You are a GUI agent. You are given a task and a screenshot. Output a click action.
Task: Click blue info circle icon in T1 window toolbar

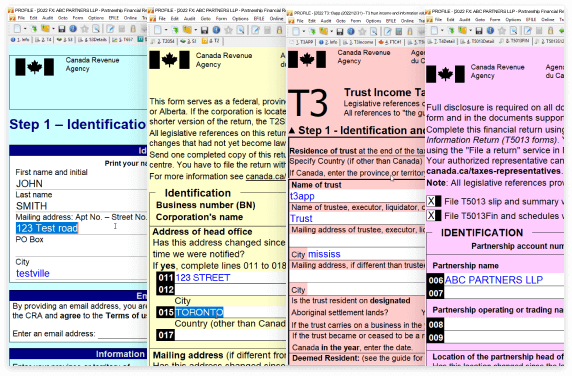(73, 28)
